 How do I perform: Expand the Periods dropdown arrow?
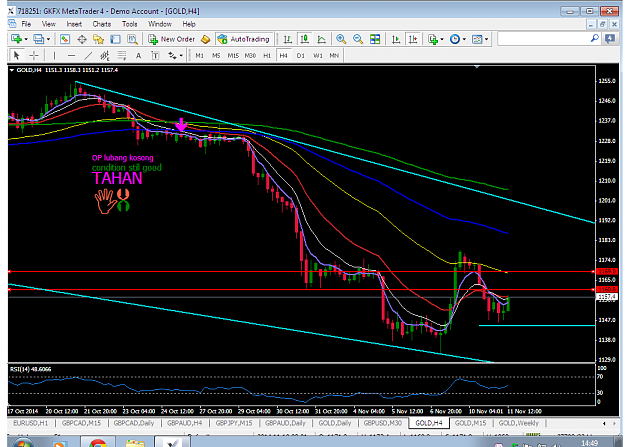pos(464,39)
